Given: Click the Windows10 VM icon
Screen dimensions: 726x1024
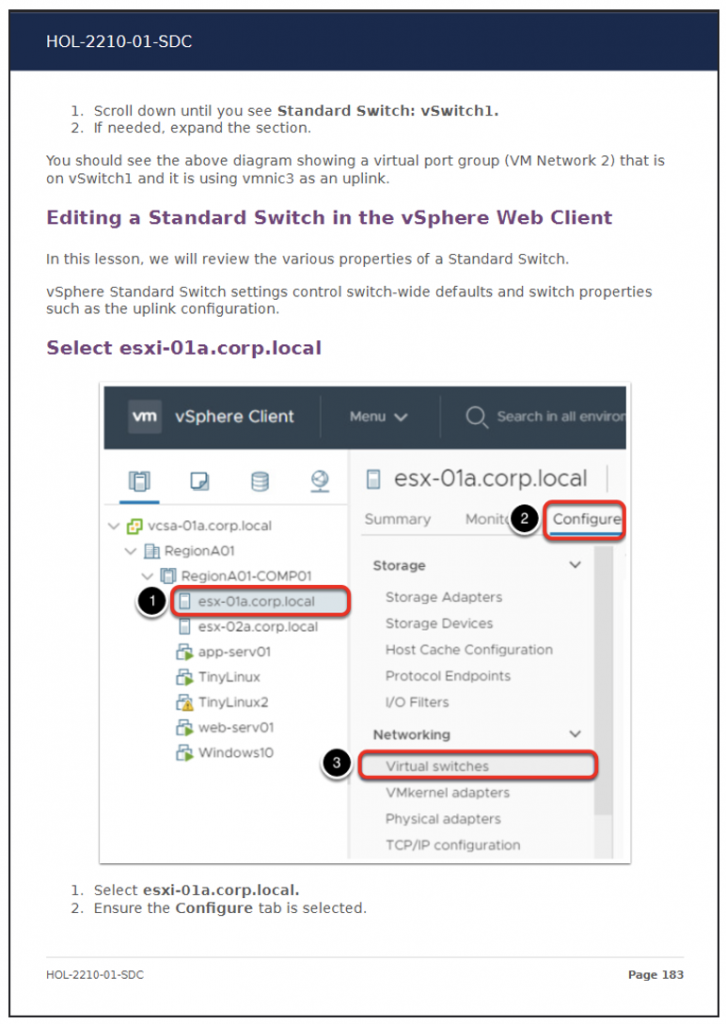Looking at the screenshot, I should pos(185,753).
